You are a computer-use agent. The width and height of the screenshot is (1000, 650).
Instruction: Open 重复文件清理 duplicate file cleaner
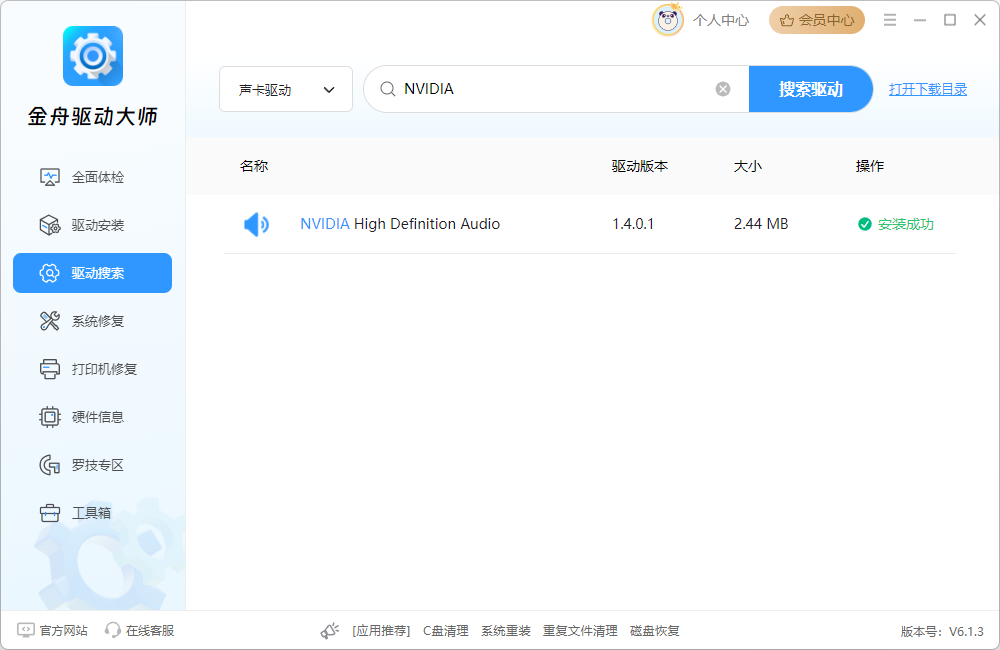pos(580,631)
